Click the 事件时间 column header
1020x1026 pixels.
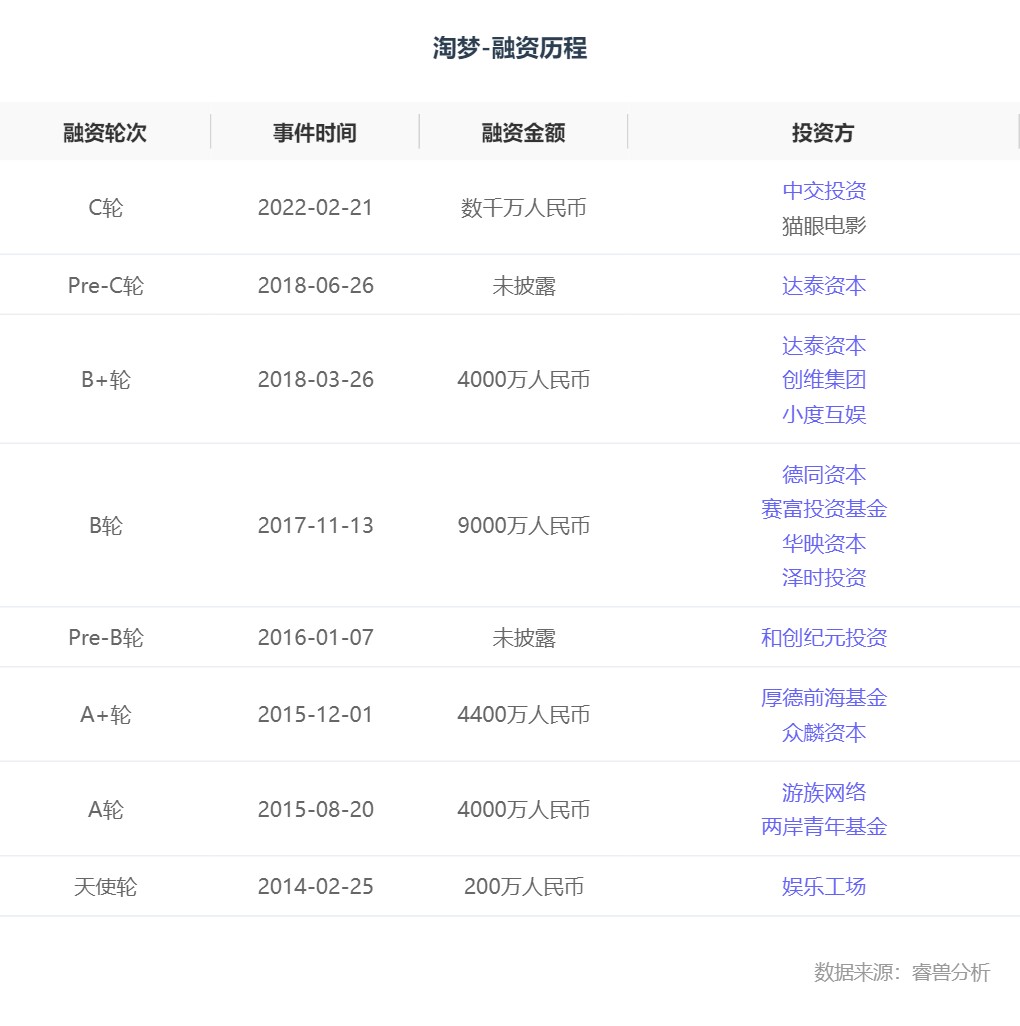315,133
